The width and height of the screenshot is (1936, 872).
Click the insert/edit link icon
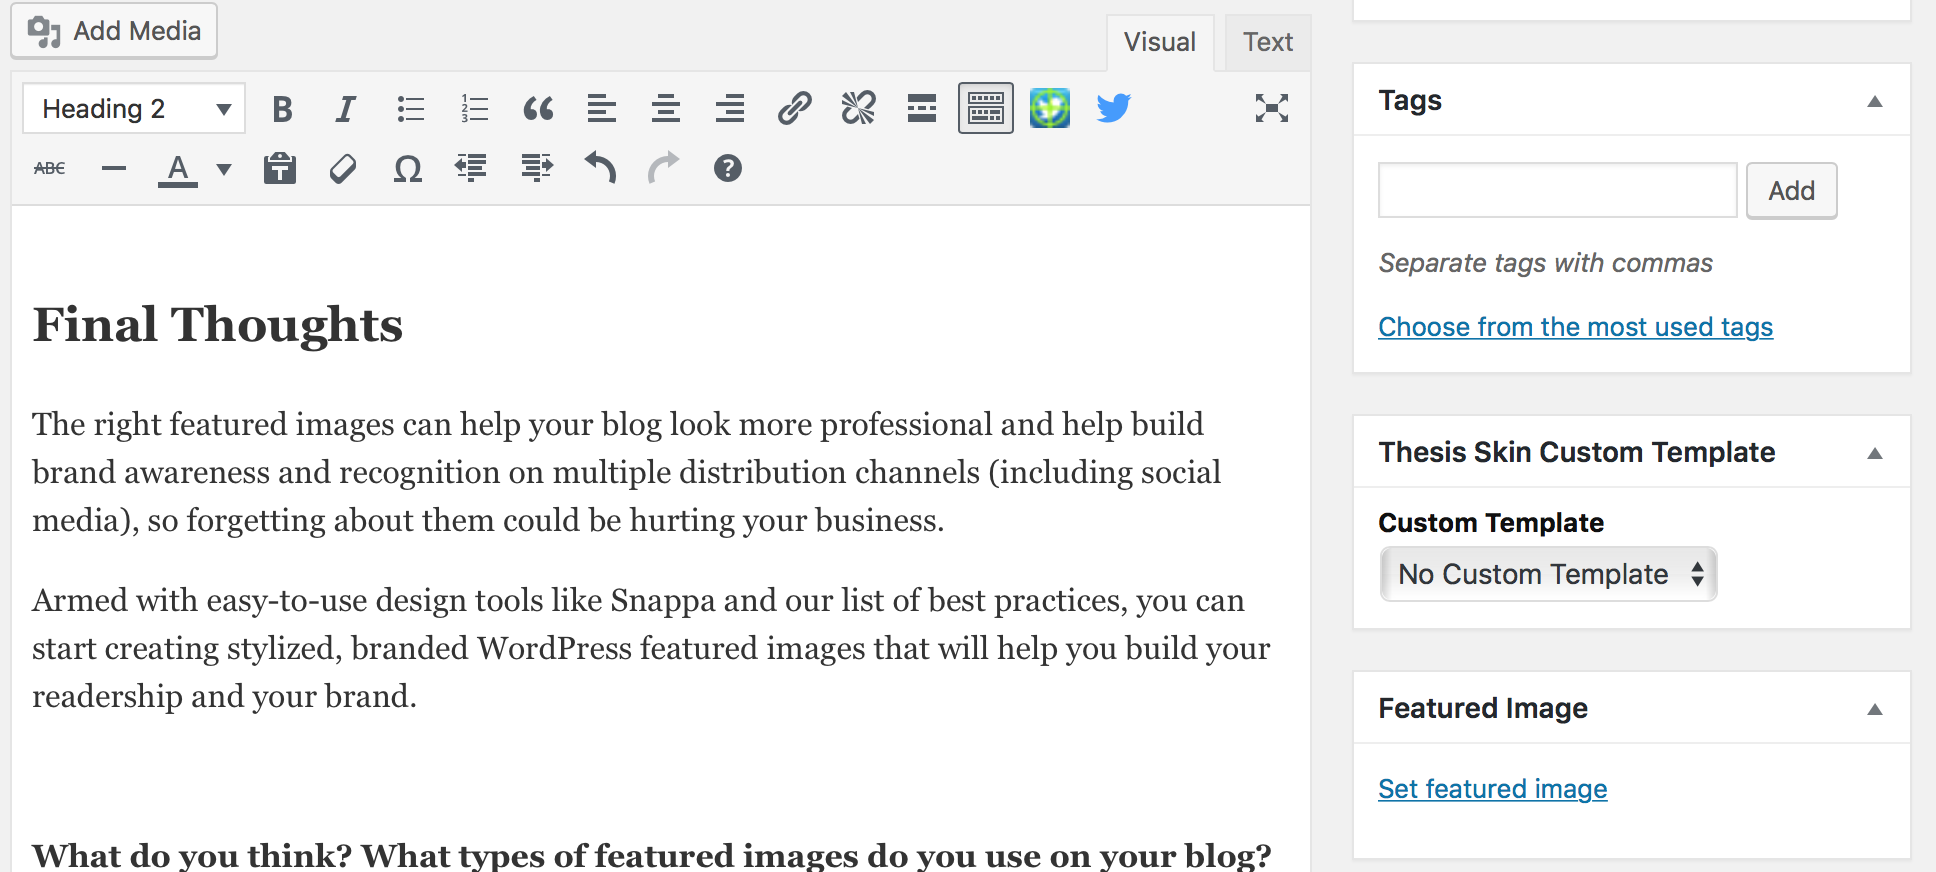click(794, 108)
